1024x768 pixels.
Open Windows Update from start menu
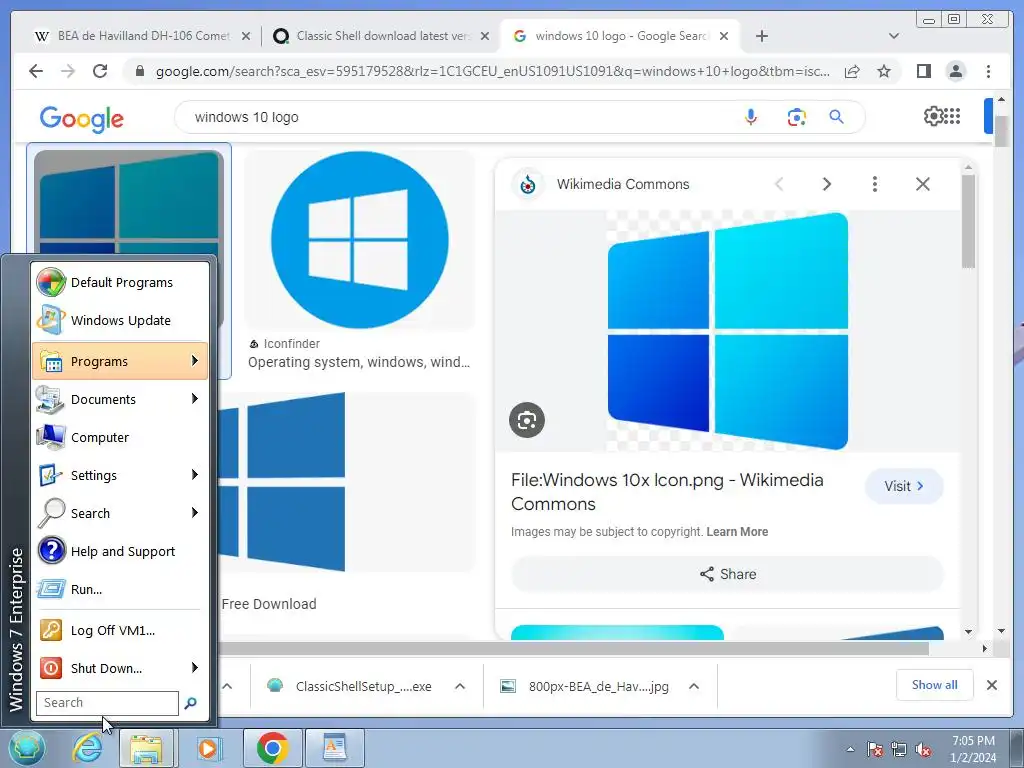(120, 320)
